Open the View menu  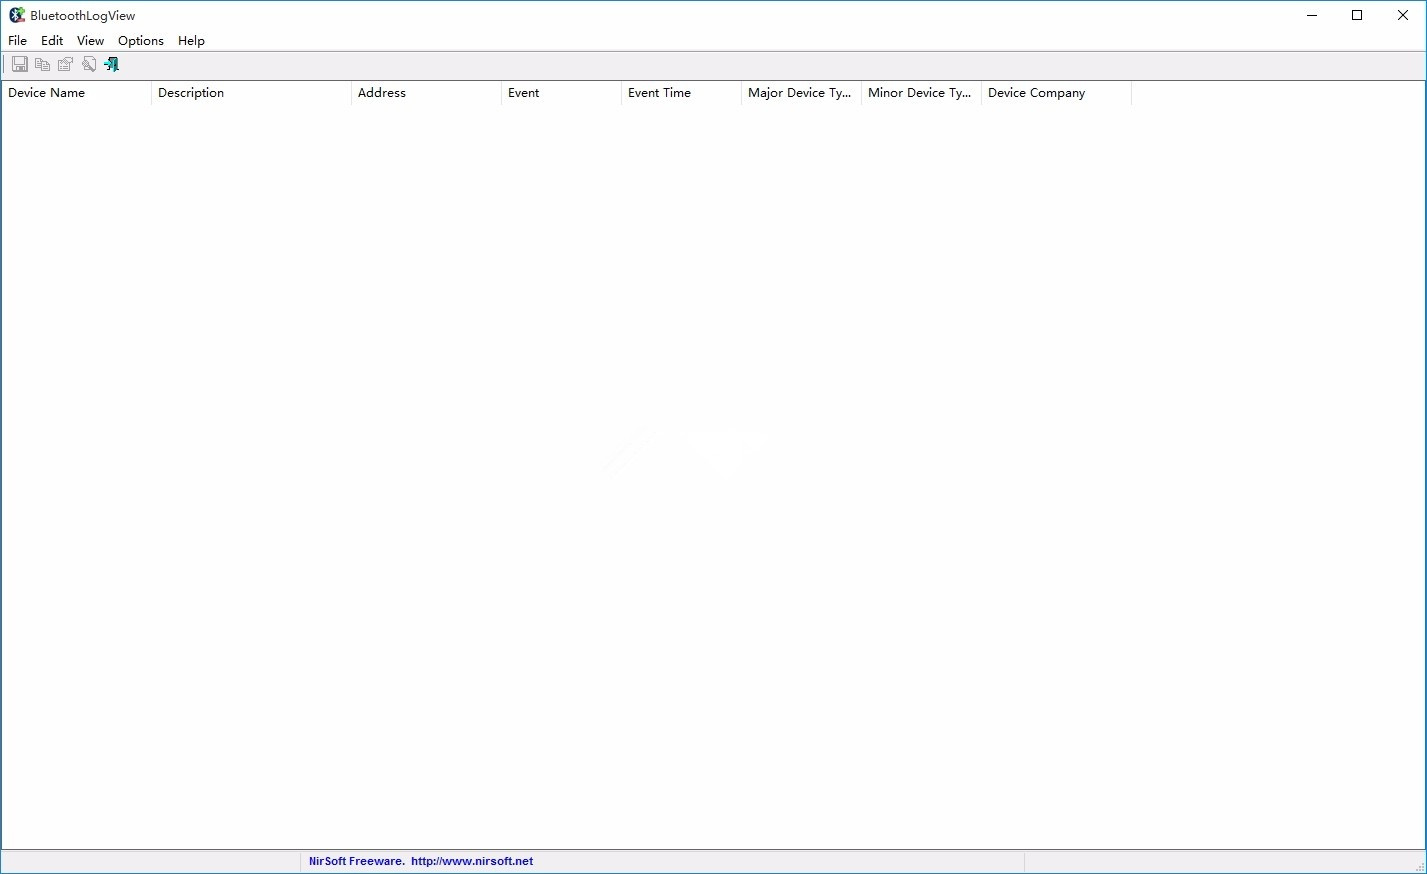pos(90,40)
